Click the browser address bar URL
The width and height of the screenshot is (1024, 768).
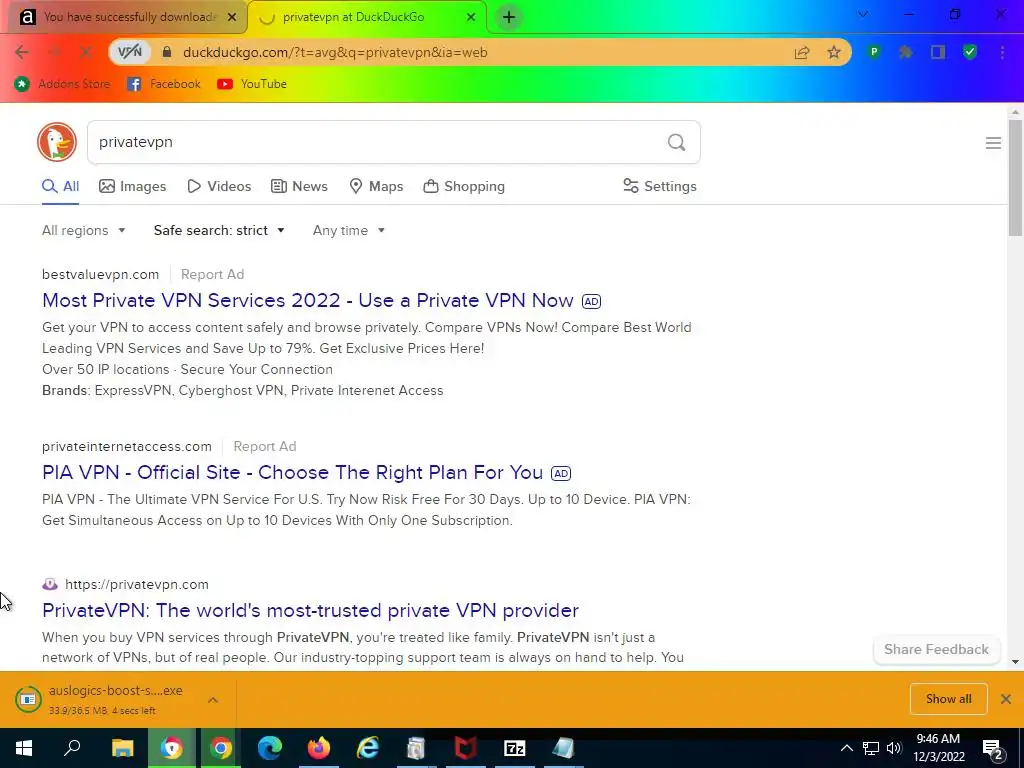coord(335,52)
